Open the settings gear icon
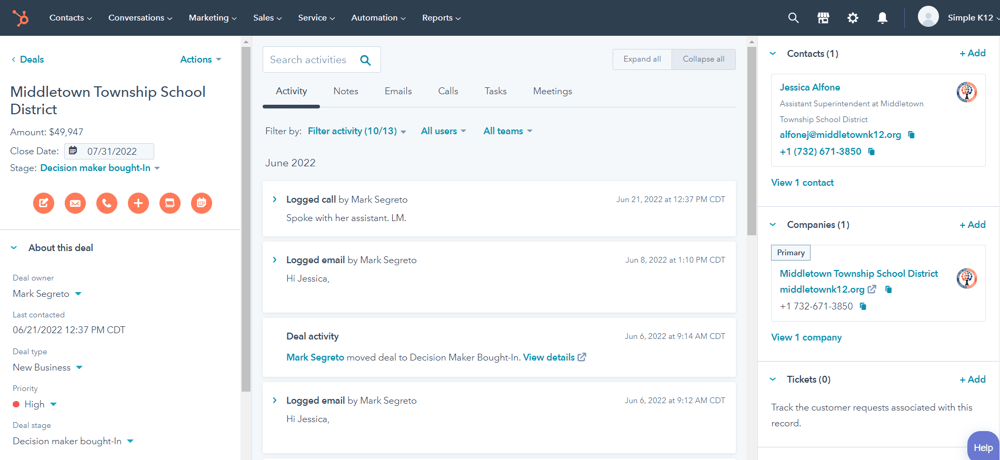Viewport: 1000px width, 460px height. [852, 18]
